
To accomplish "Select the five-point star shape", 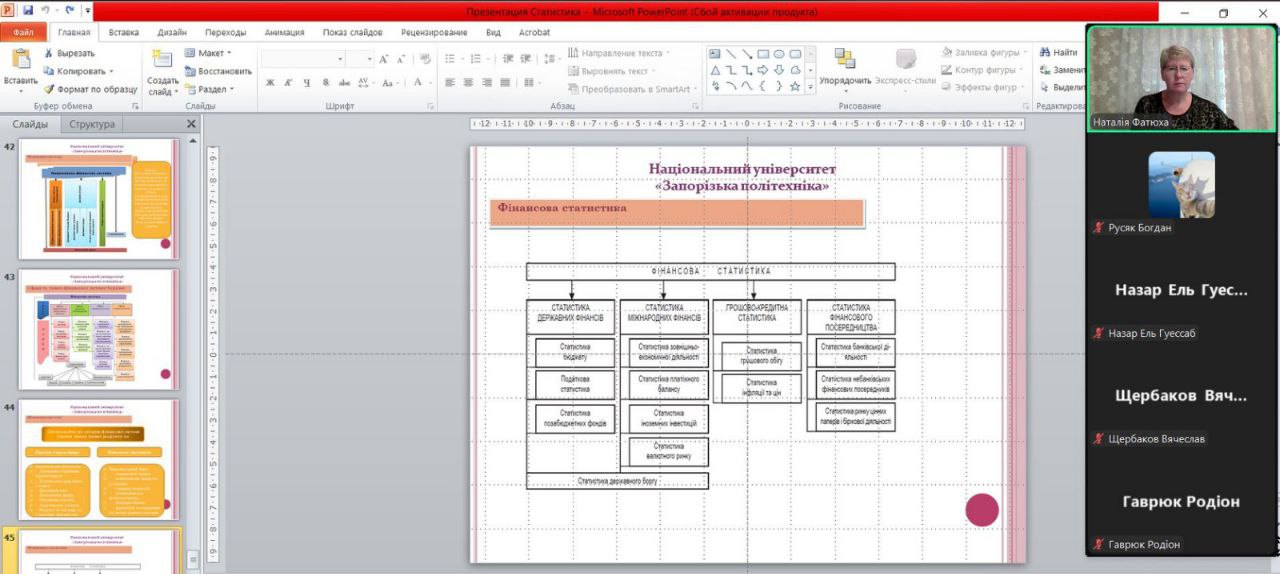I will [795, 86].
